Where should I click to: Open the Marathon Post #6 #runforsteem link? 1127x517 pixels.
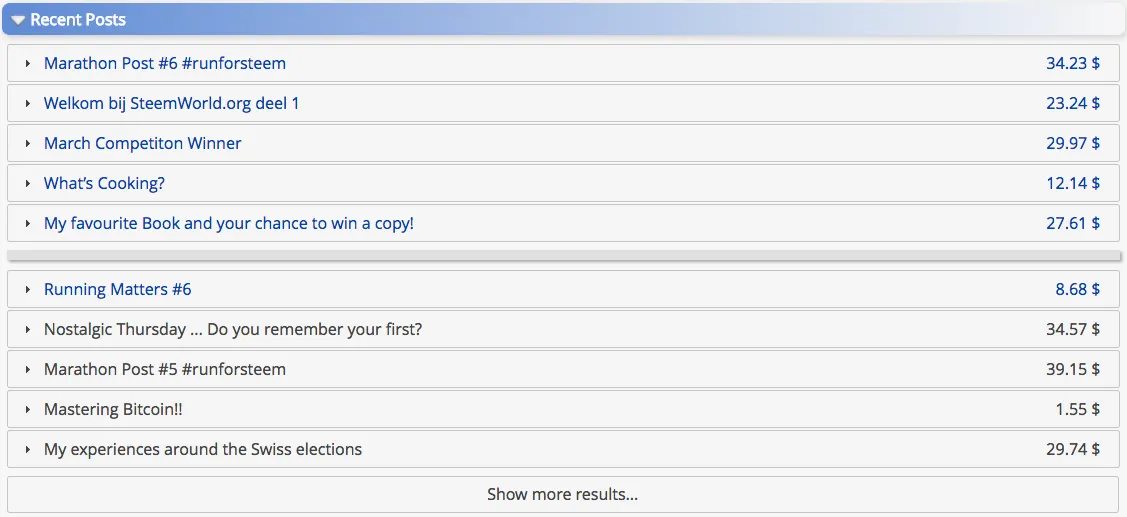pyautogui.click(x=165, y=63)
